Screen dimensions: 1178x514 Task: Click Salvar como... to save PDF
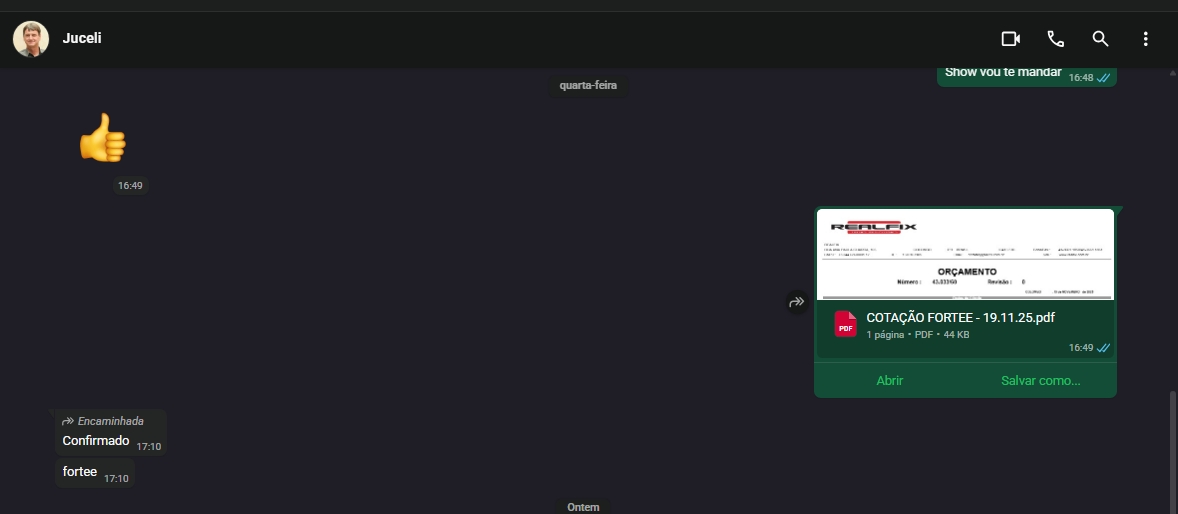[1040, 381]
